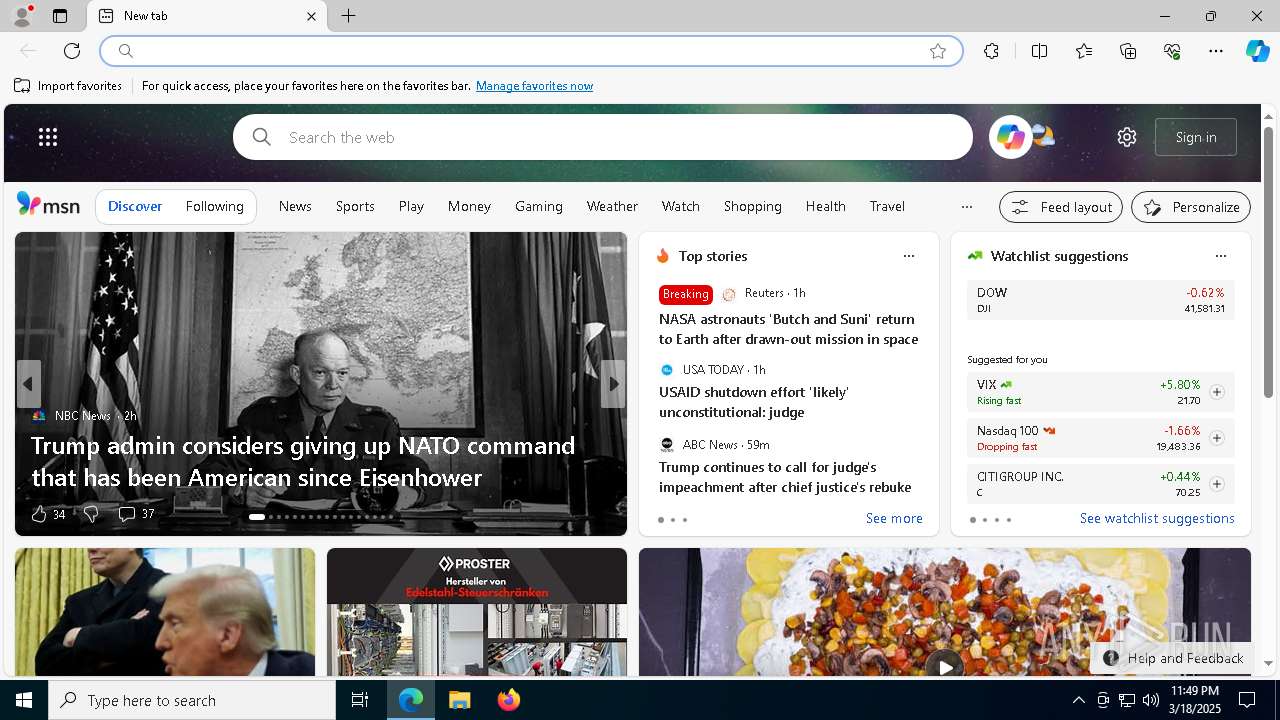Open Task View on taskbar
1280x720 pixels.
tap(360, 700)
